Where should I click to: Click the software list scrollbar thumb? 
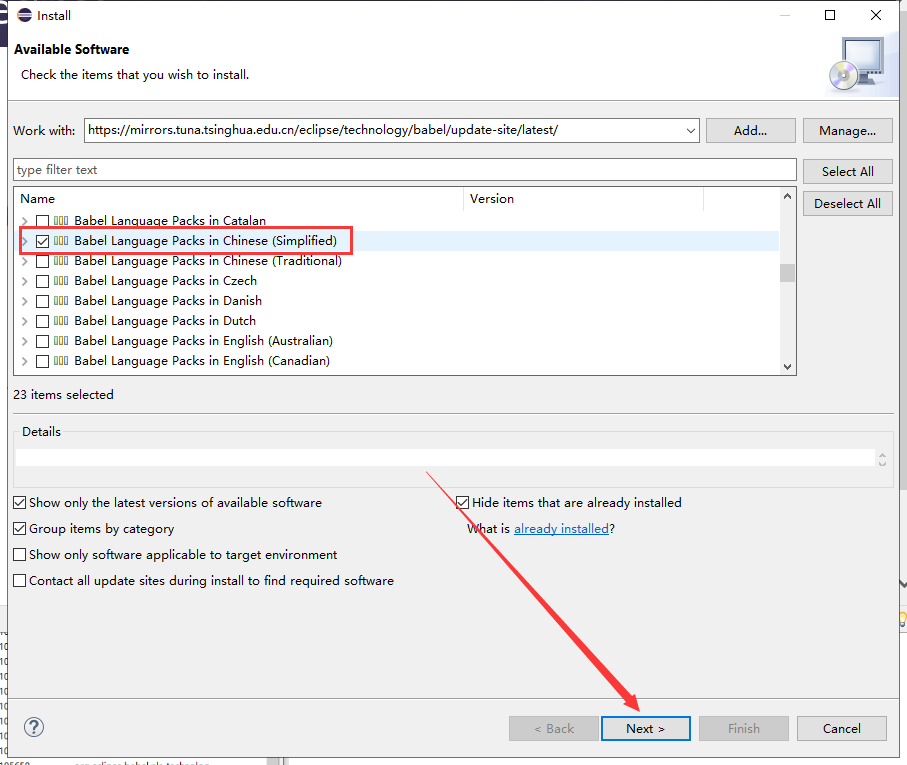[x=787, y=273]
